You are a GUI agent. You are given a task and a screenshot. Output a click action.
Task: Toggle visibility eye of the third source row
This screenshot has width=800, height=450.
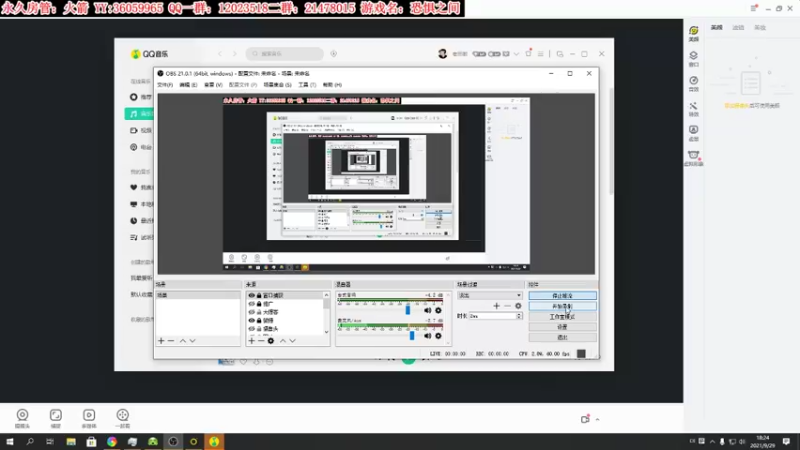click(252, 312)
